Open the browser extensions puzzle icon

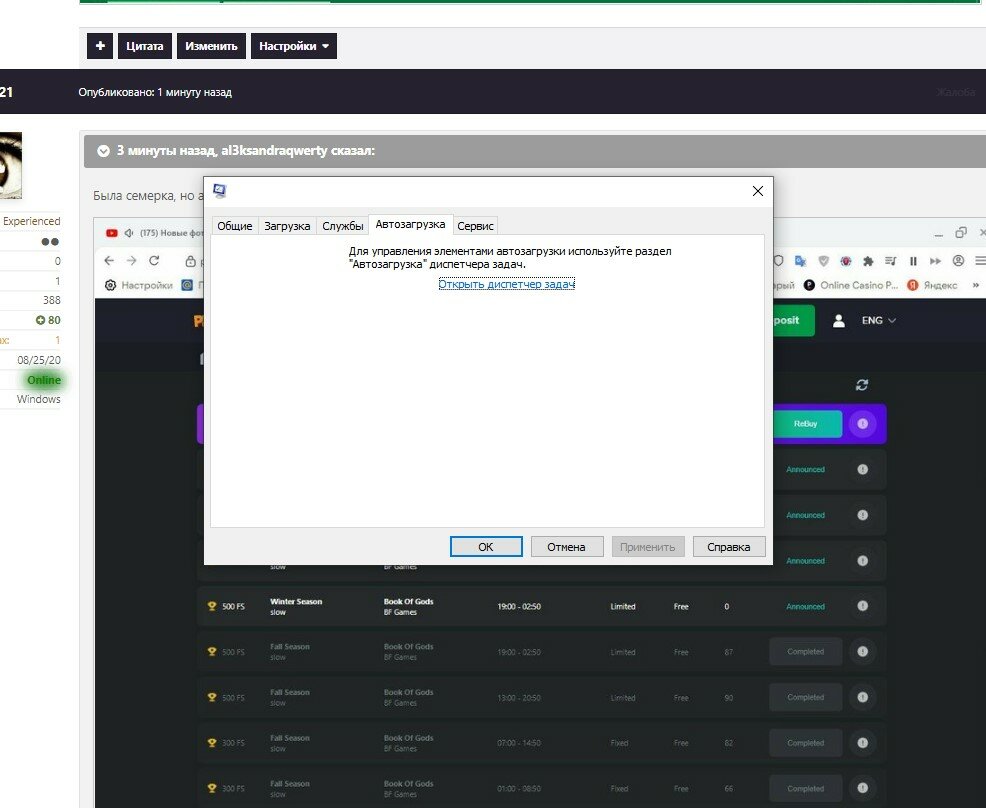pos(868,261)
